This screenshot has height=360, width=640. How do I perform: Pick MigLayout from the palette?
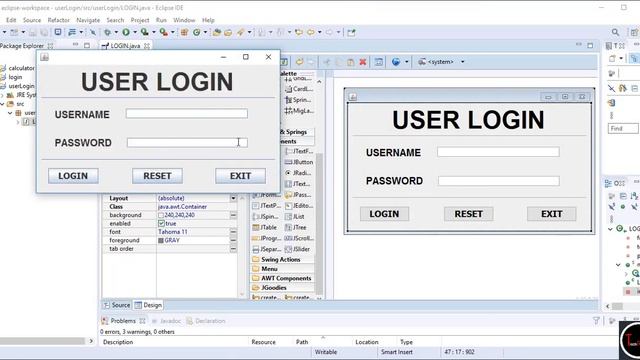pos(299,111)
